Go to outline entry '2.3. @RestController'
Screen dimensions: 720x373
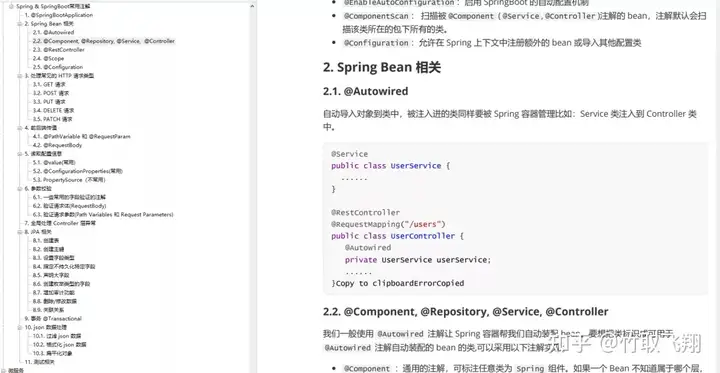pos(59,50)
